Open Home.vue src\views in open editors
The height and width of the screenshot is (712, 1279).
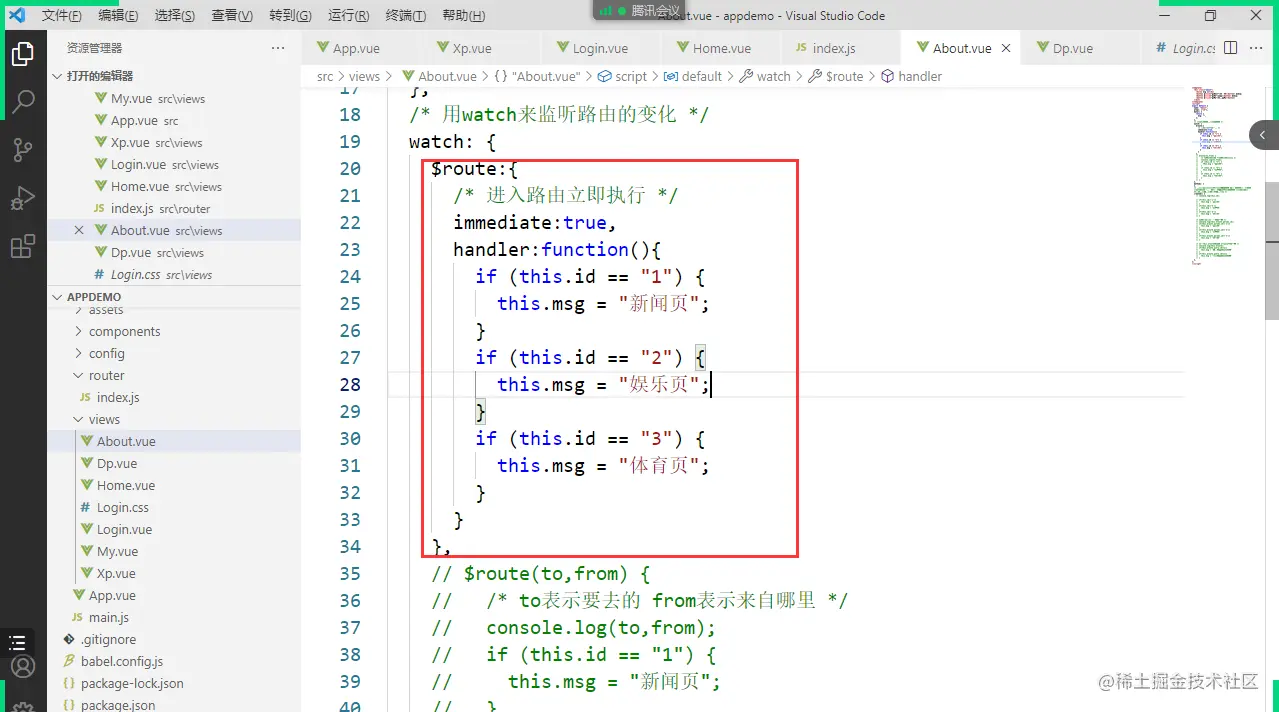pos(175,186)
